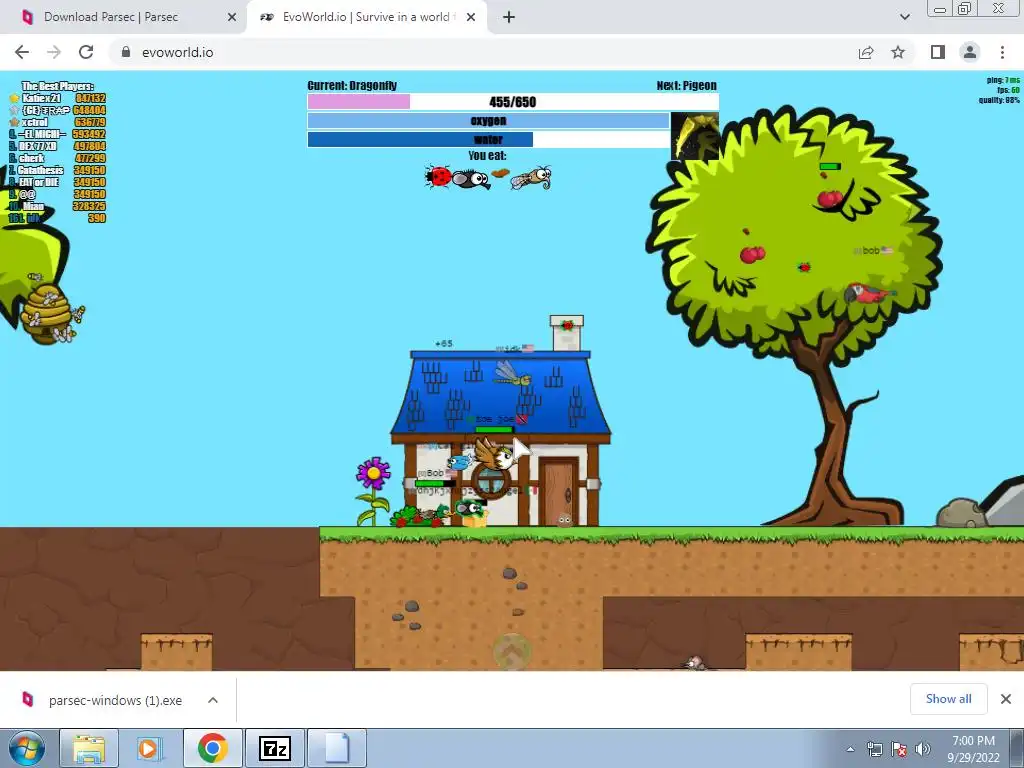Click the small brown food icon
Image resolution: width=1024 pixels, height=768 pixels.
[x=500, y=174]
